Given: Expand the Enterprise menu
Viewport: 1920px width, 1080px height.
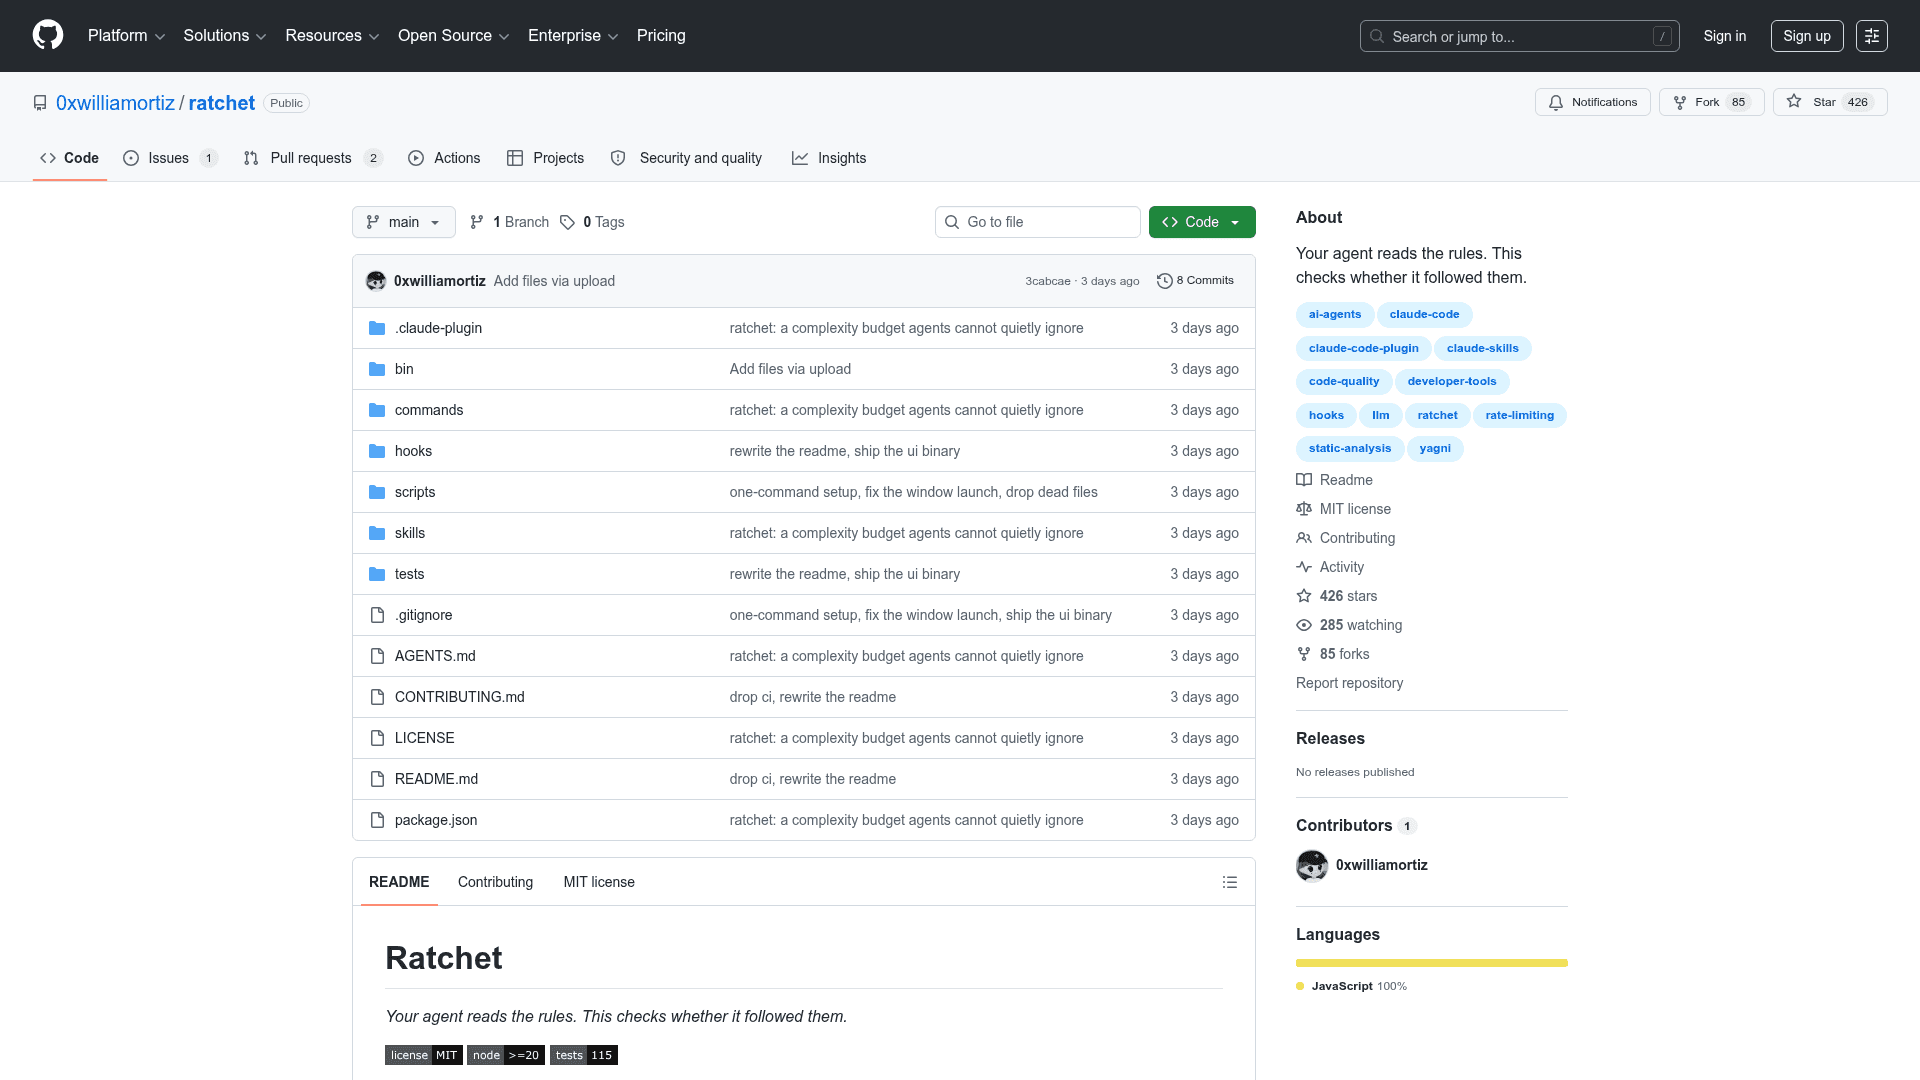Looking at the screenshot, I should click(573, 36).
